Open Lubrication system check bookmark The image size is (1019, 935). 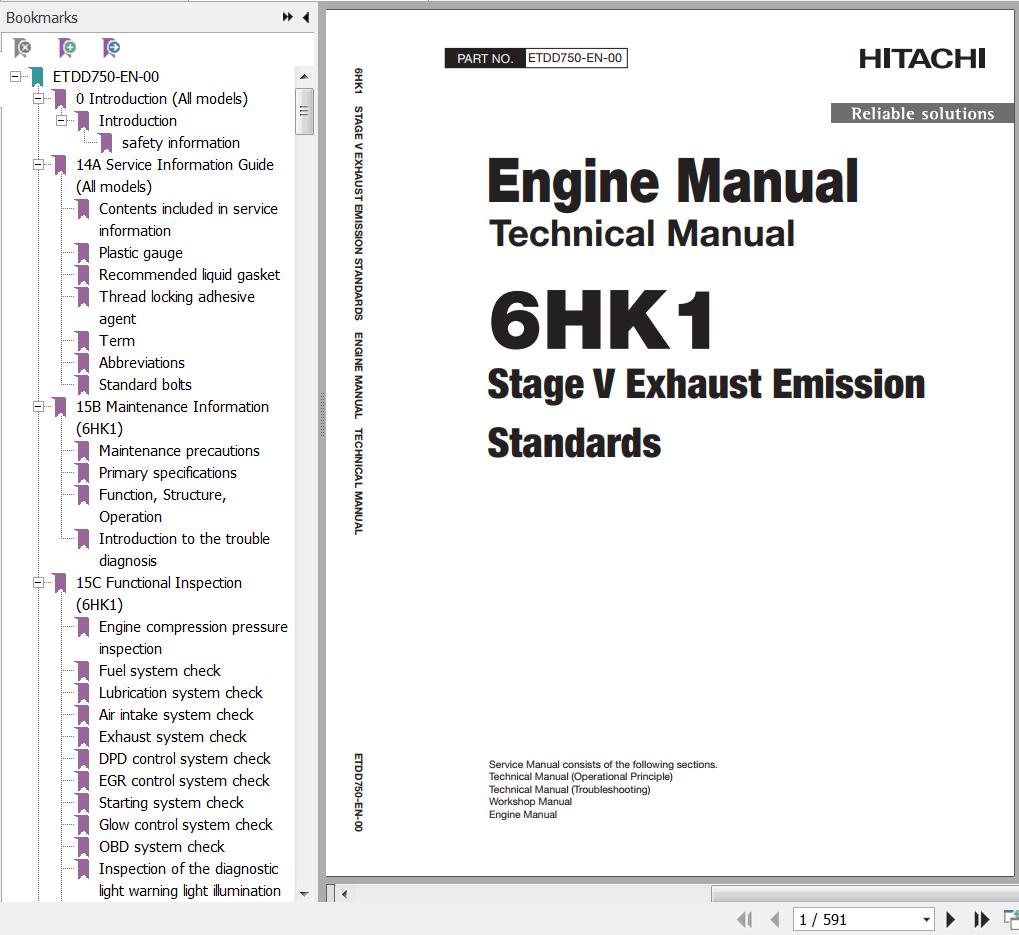(181, 693)
